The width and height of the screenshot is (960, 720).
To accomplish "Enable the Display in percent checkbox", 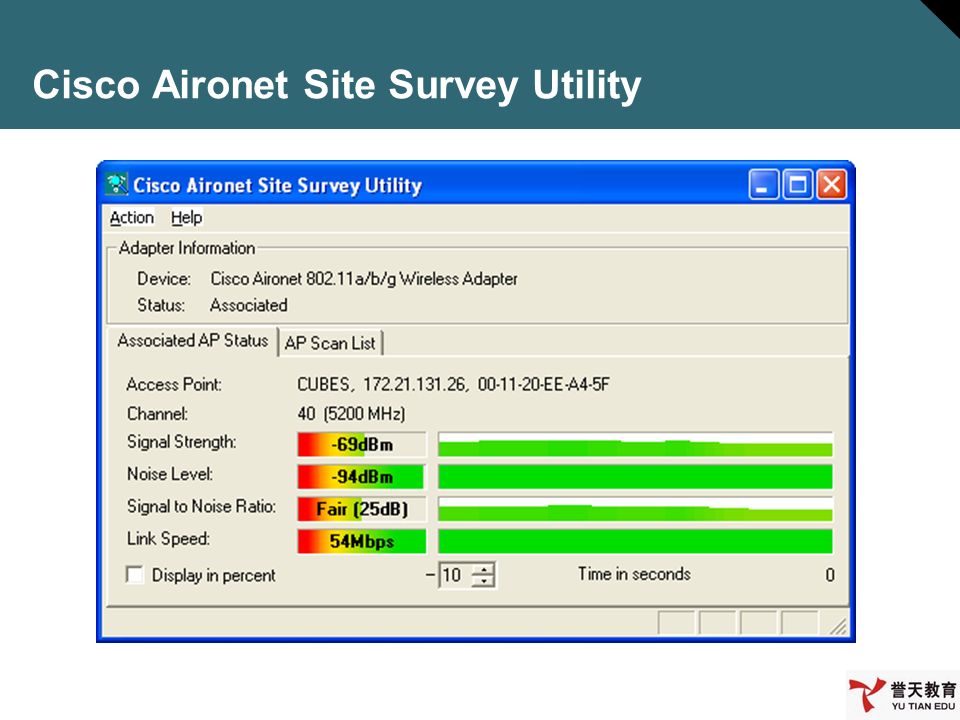I will 134,575.
